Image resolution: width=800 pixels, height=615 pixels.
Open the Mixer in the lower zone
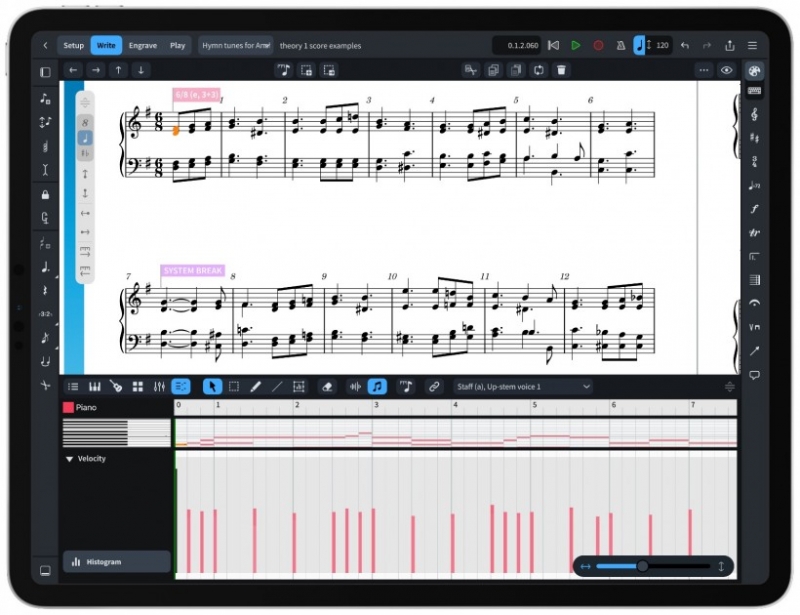159,387
